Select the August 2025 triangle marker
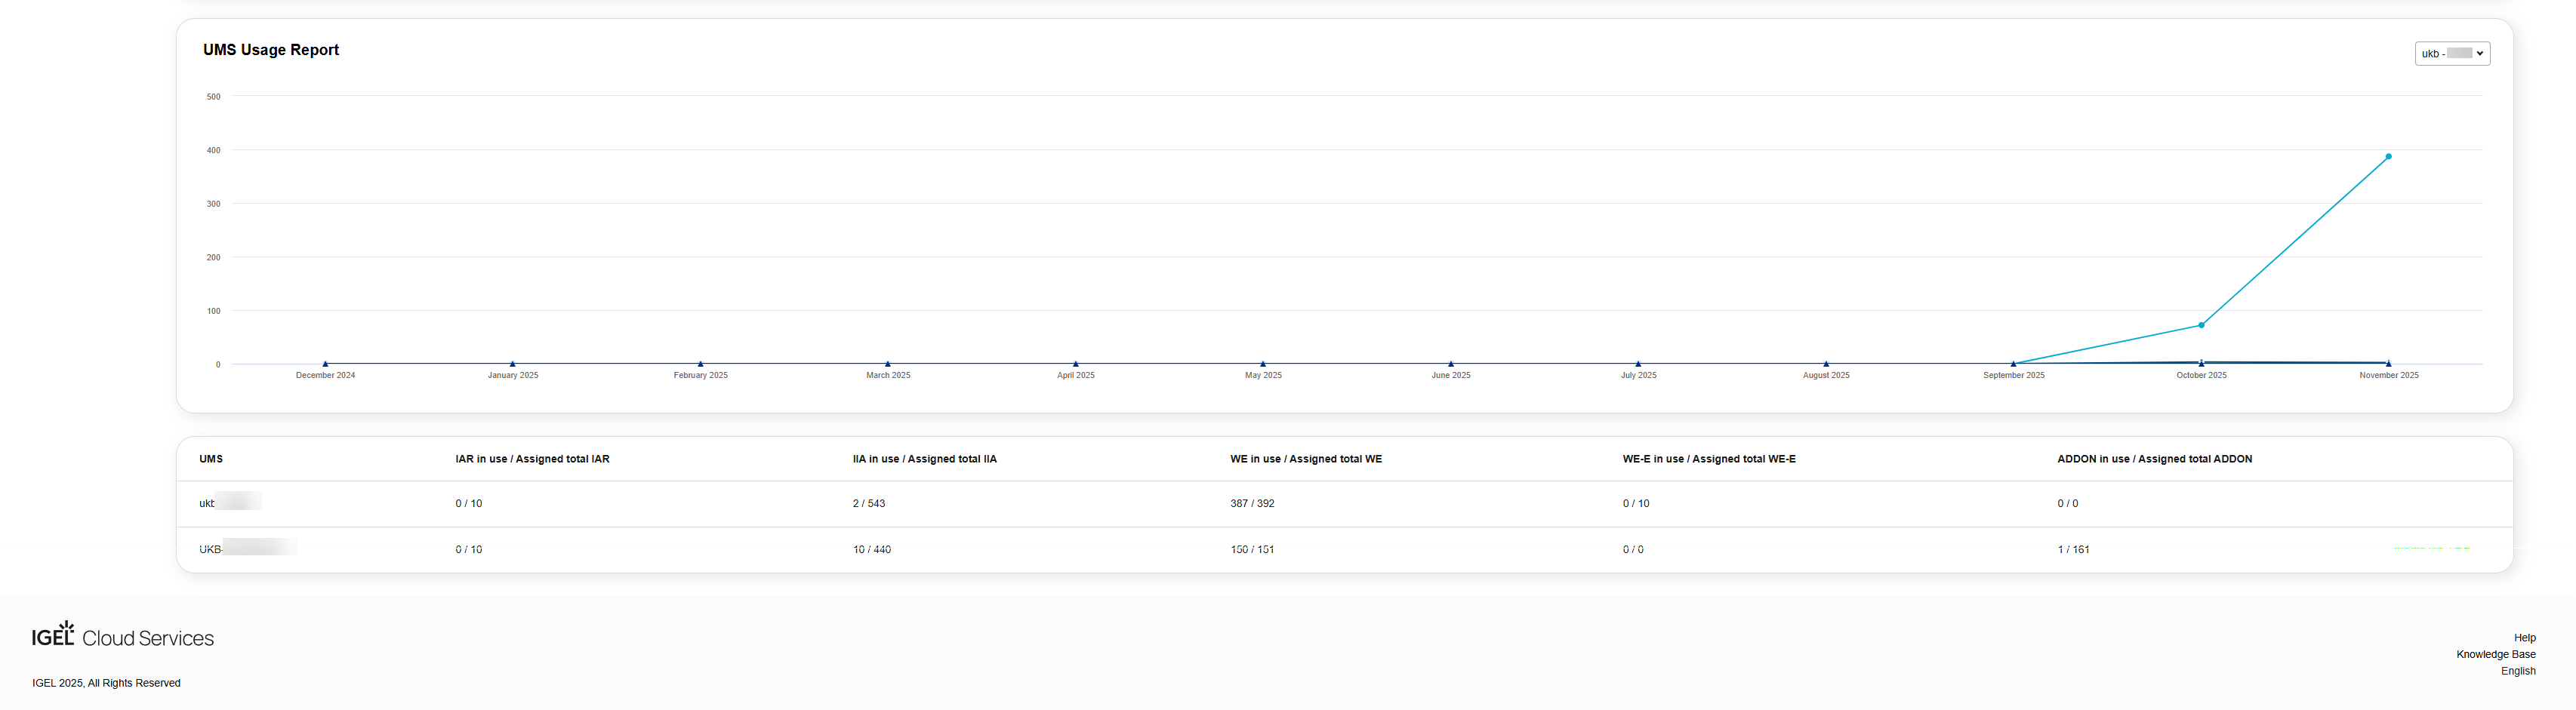 tap(1826, 364)
